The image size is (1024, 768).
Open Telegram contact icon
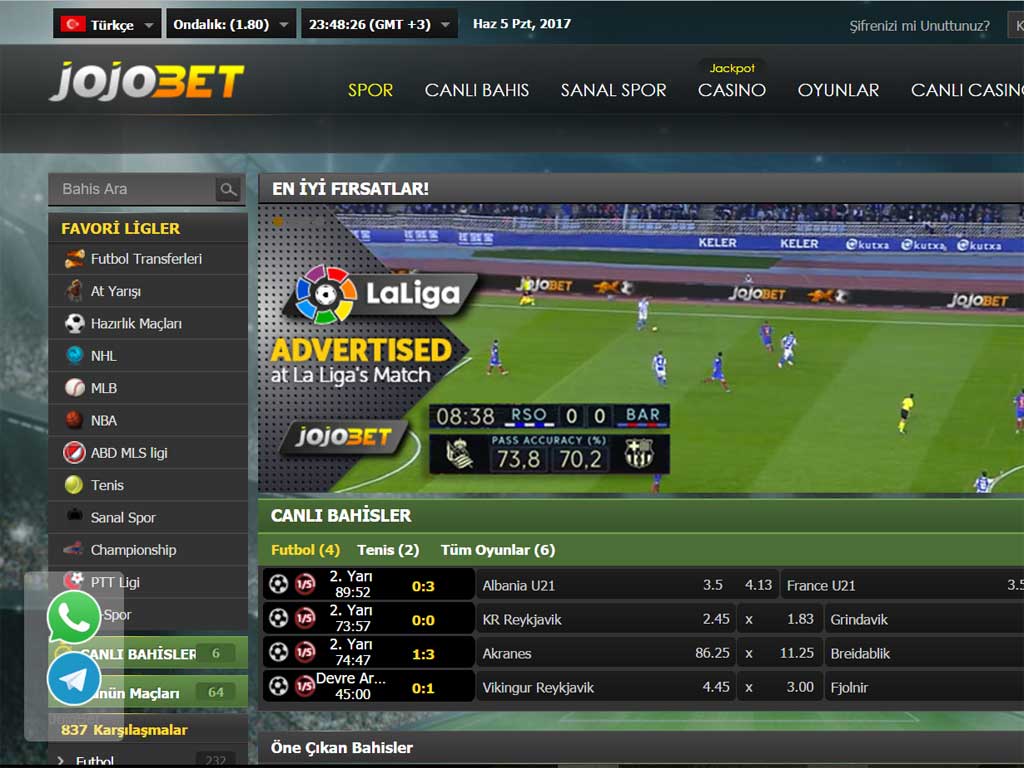[74, 679]
